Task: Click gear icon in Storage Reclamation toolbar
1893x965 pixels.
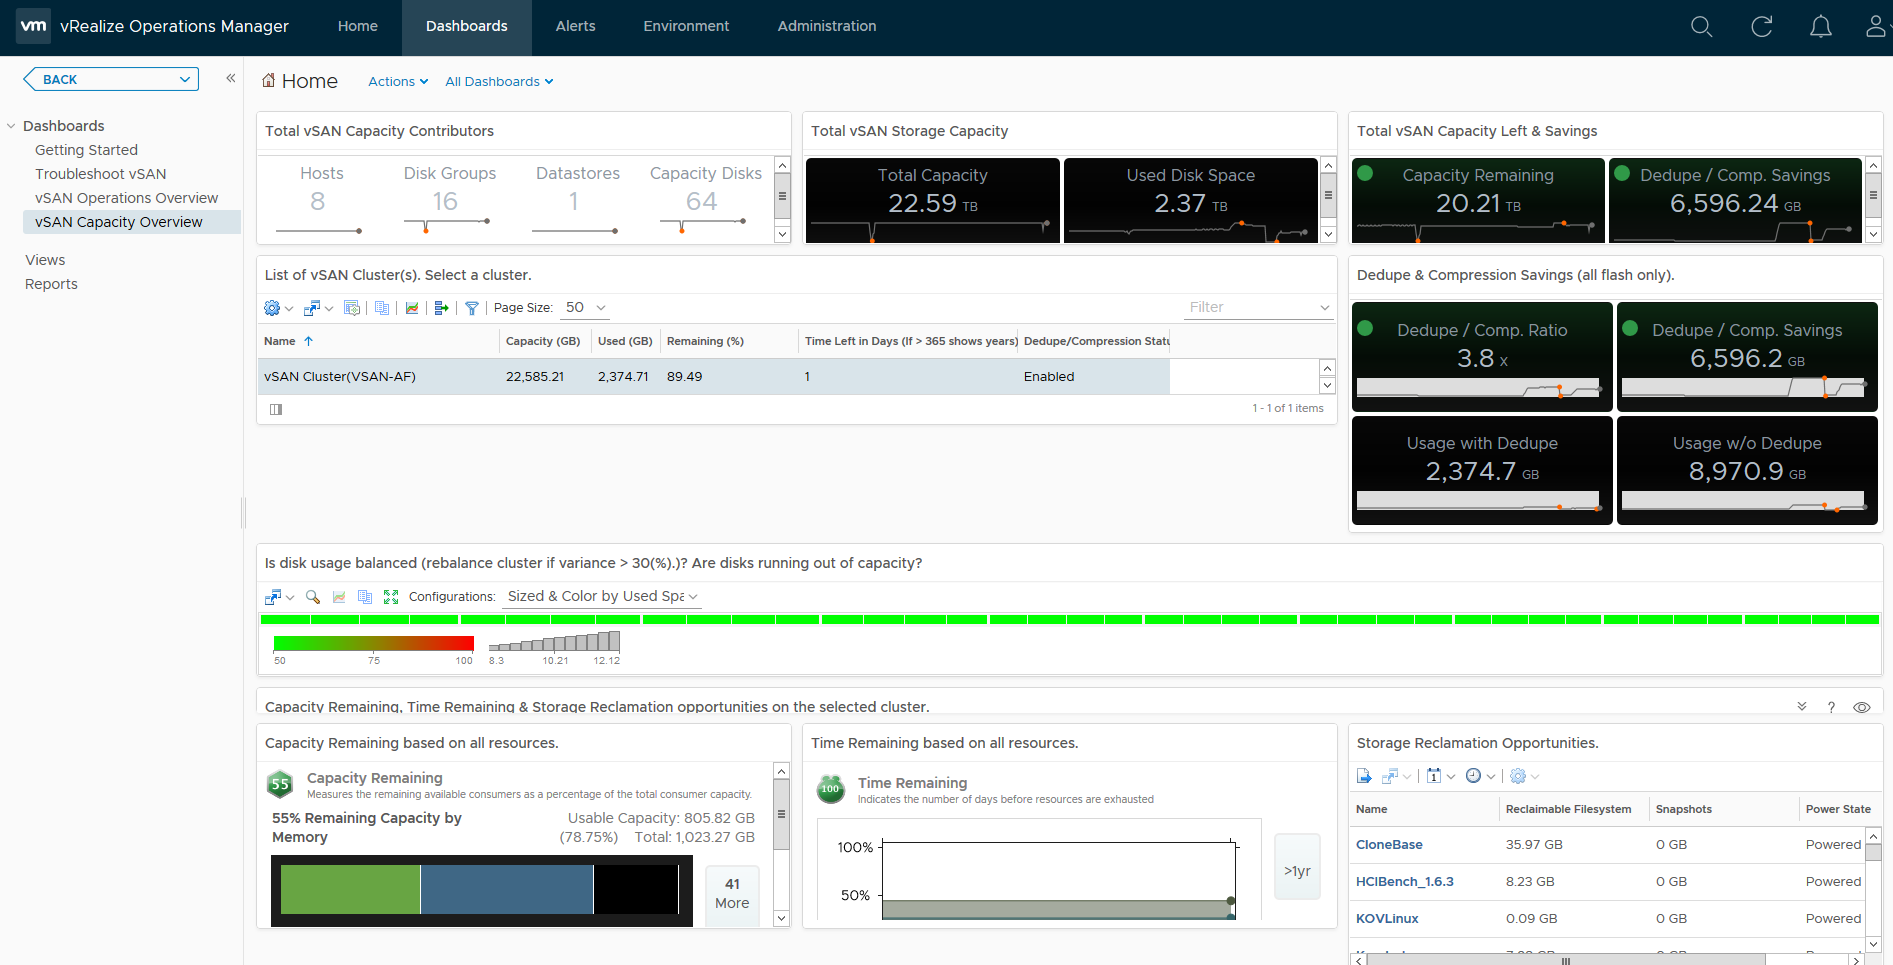Action: tap(1518, 776)
